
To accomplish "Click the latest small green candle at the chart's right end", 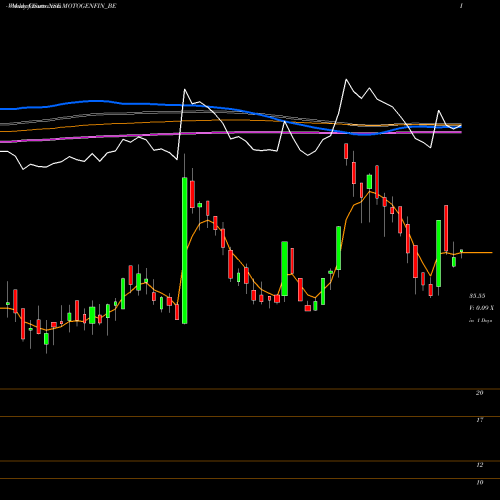I will 461,251.
